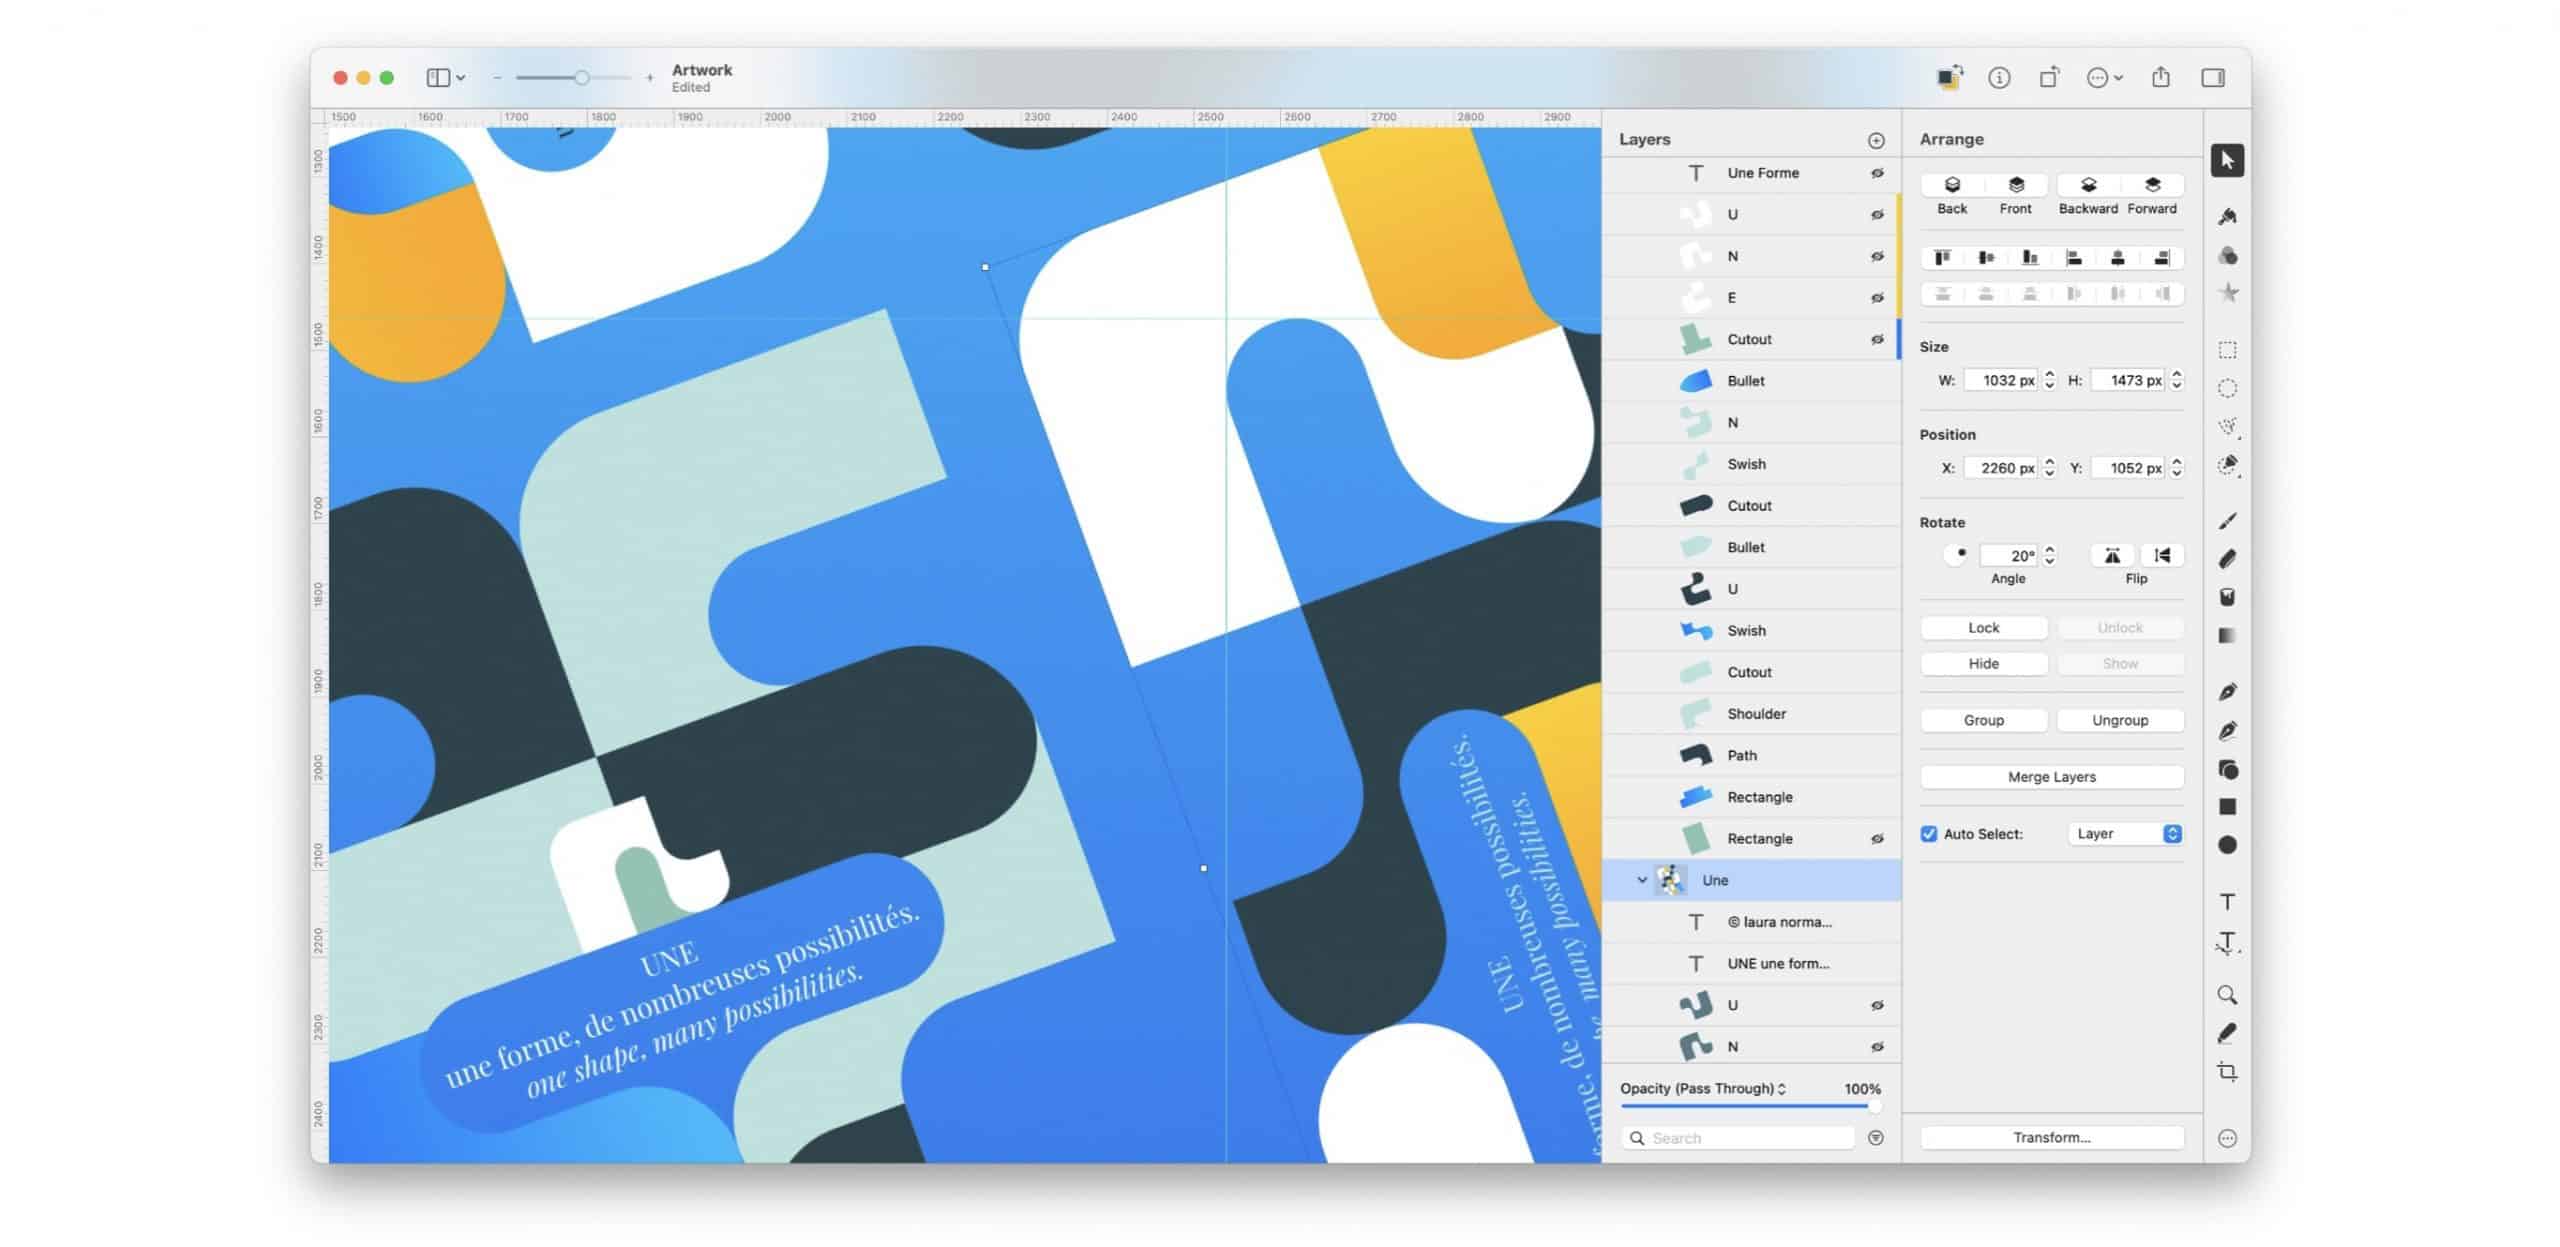Open the Share button in title bar
This screenshot has height=1247, width=2560.
pyautogui.click(x=2161, y=77)
